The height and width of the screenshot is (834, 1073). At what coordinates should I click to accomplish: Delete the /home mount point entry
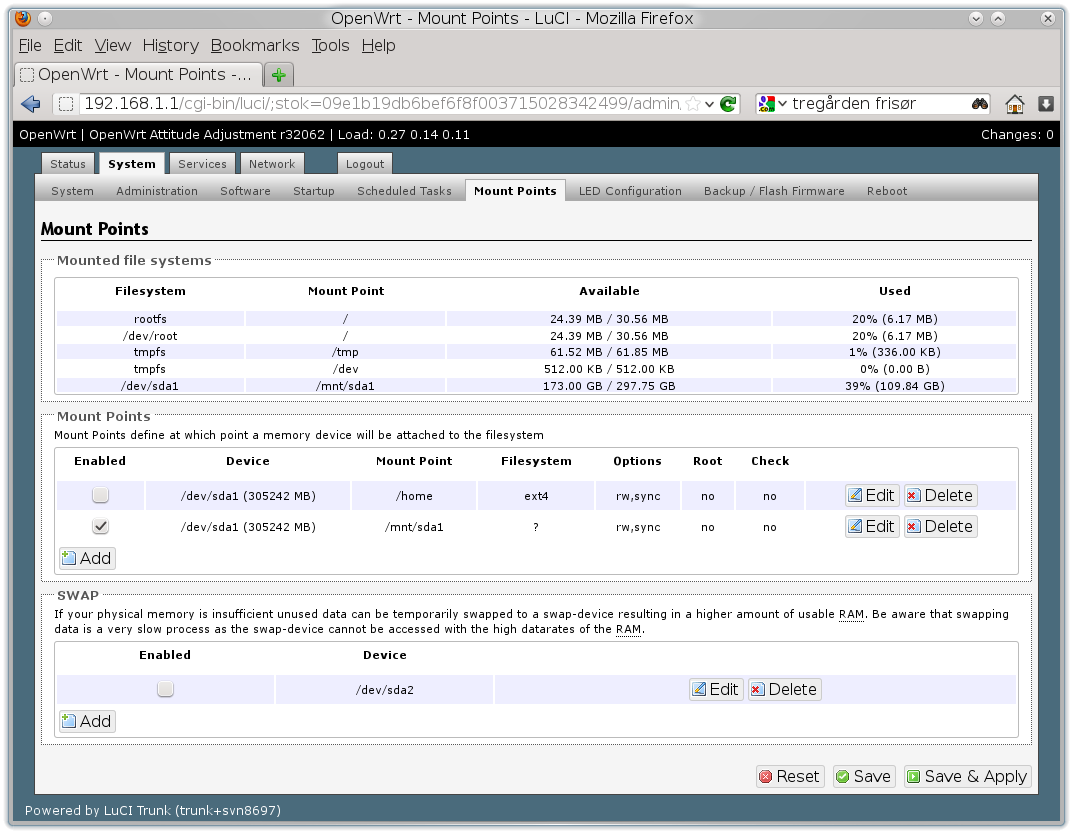(940, 495)
